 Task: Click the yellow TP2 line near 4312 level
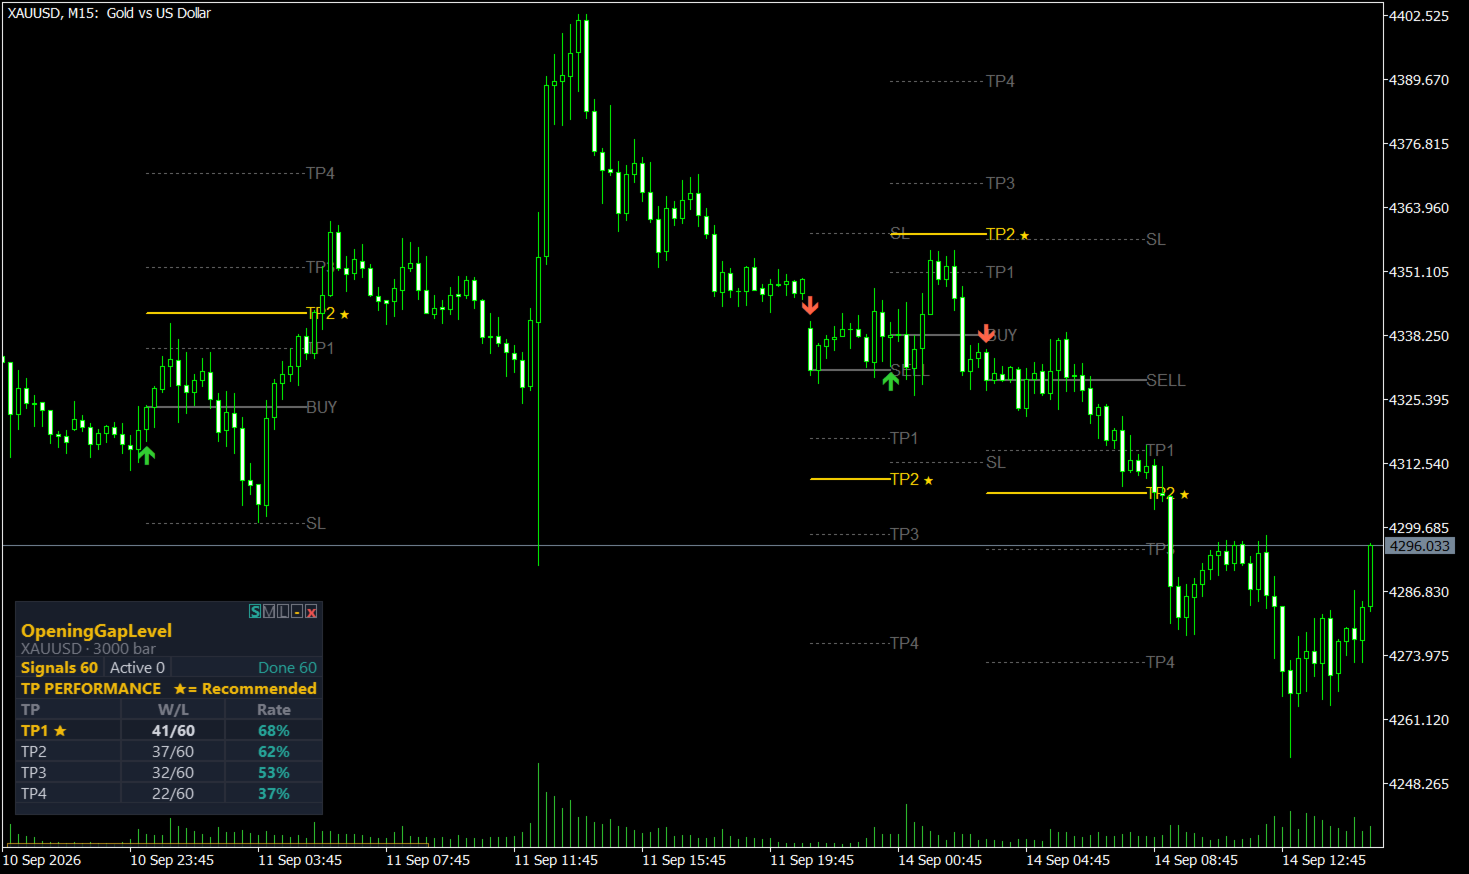click(850, 479)
